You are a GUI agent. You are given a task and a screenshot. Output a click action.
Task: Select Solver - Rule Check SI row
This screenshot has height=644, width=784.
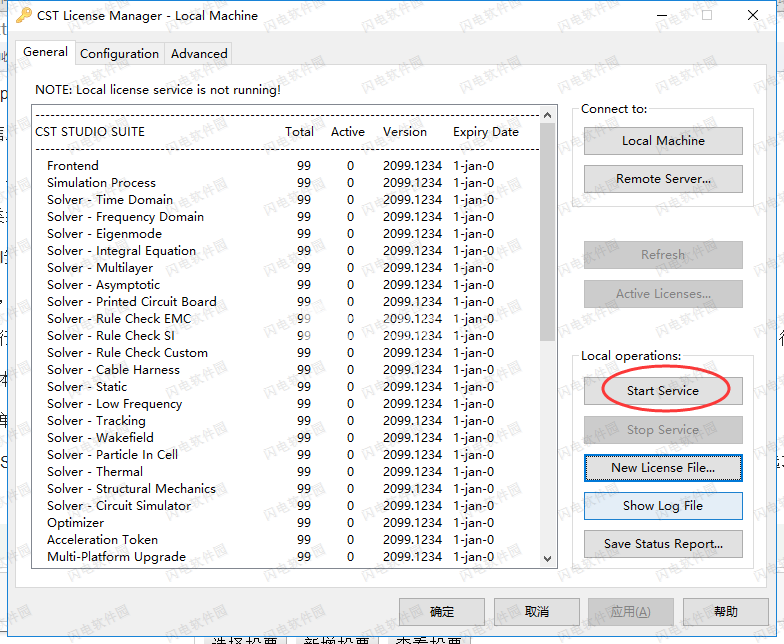click(270, 336)
